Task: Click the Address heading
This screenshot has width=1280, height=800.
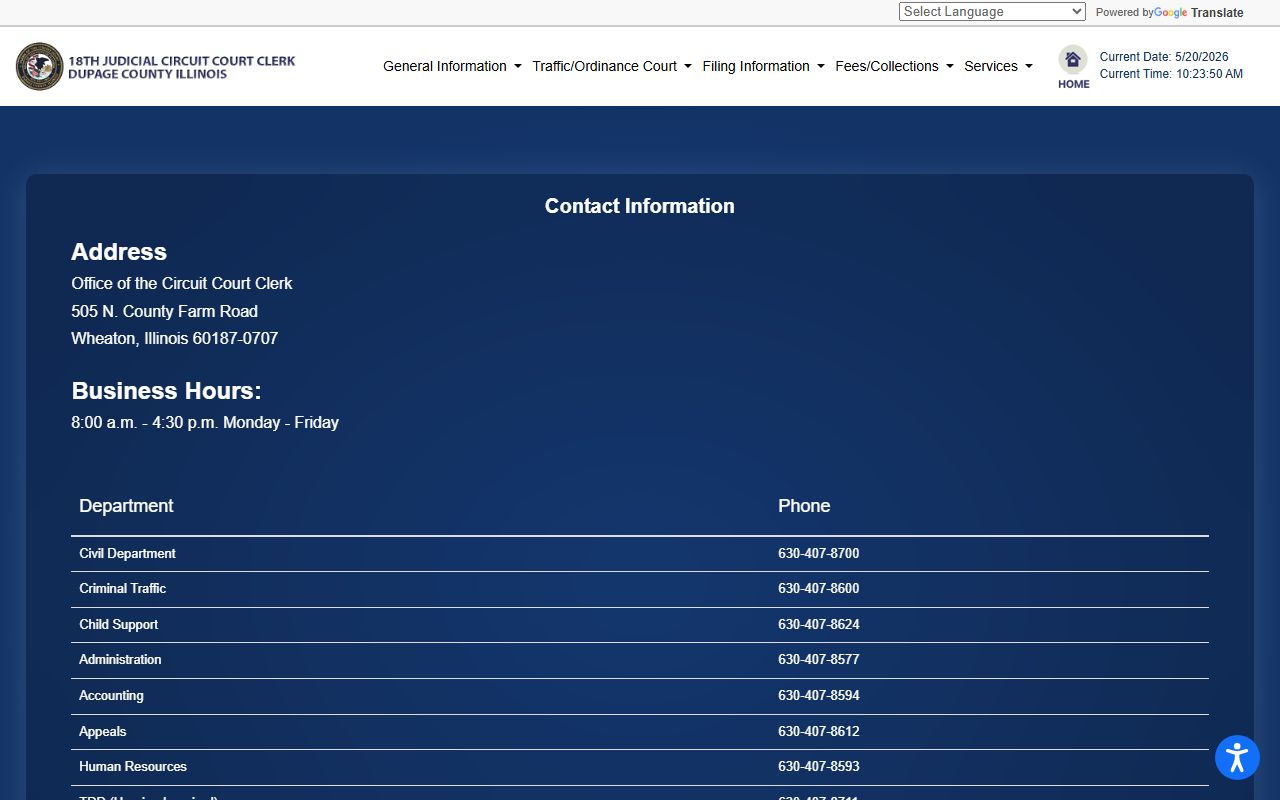Action: tap(119, 252)
